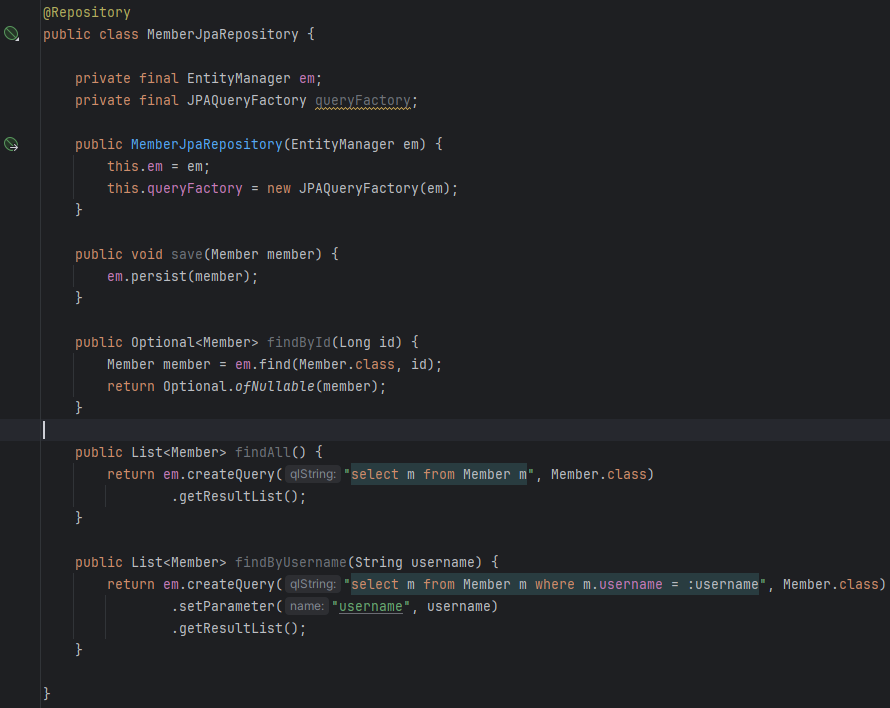Click the save method name
The image size is (890, 708).
[187, 254]
